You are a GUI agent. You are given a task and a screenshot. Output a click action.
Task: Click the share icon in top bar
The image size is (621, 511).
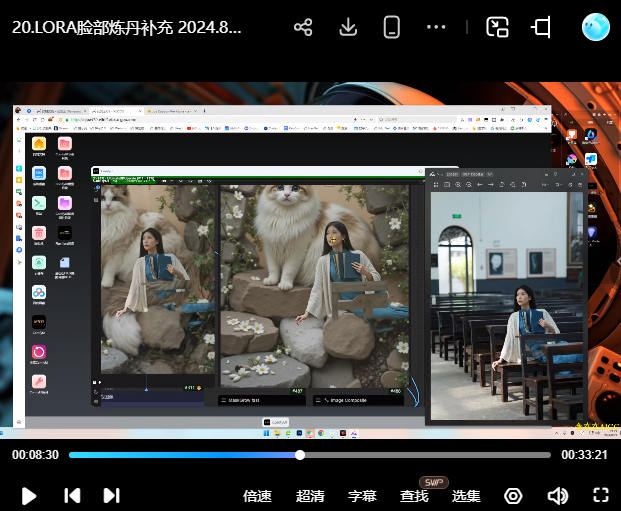(x=303, y=27)
